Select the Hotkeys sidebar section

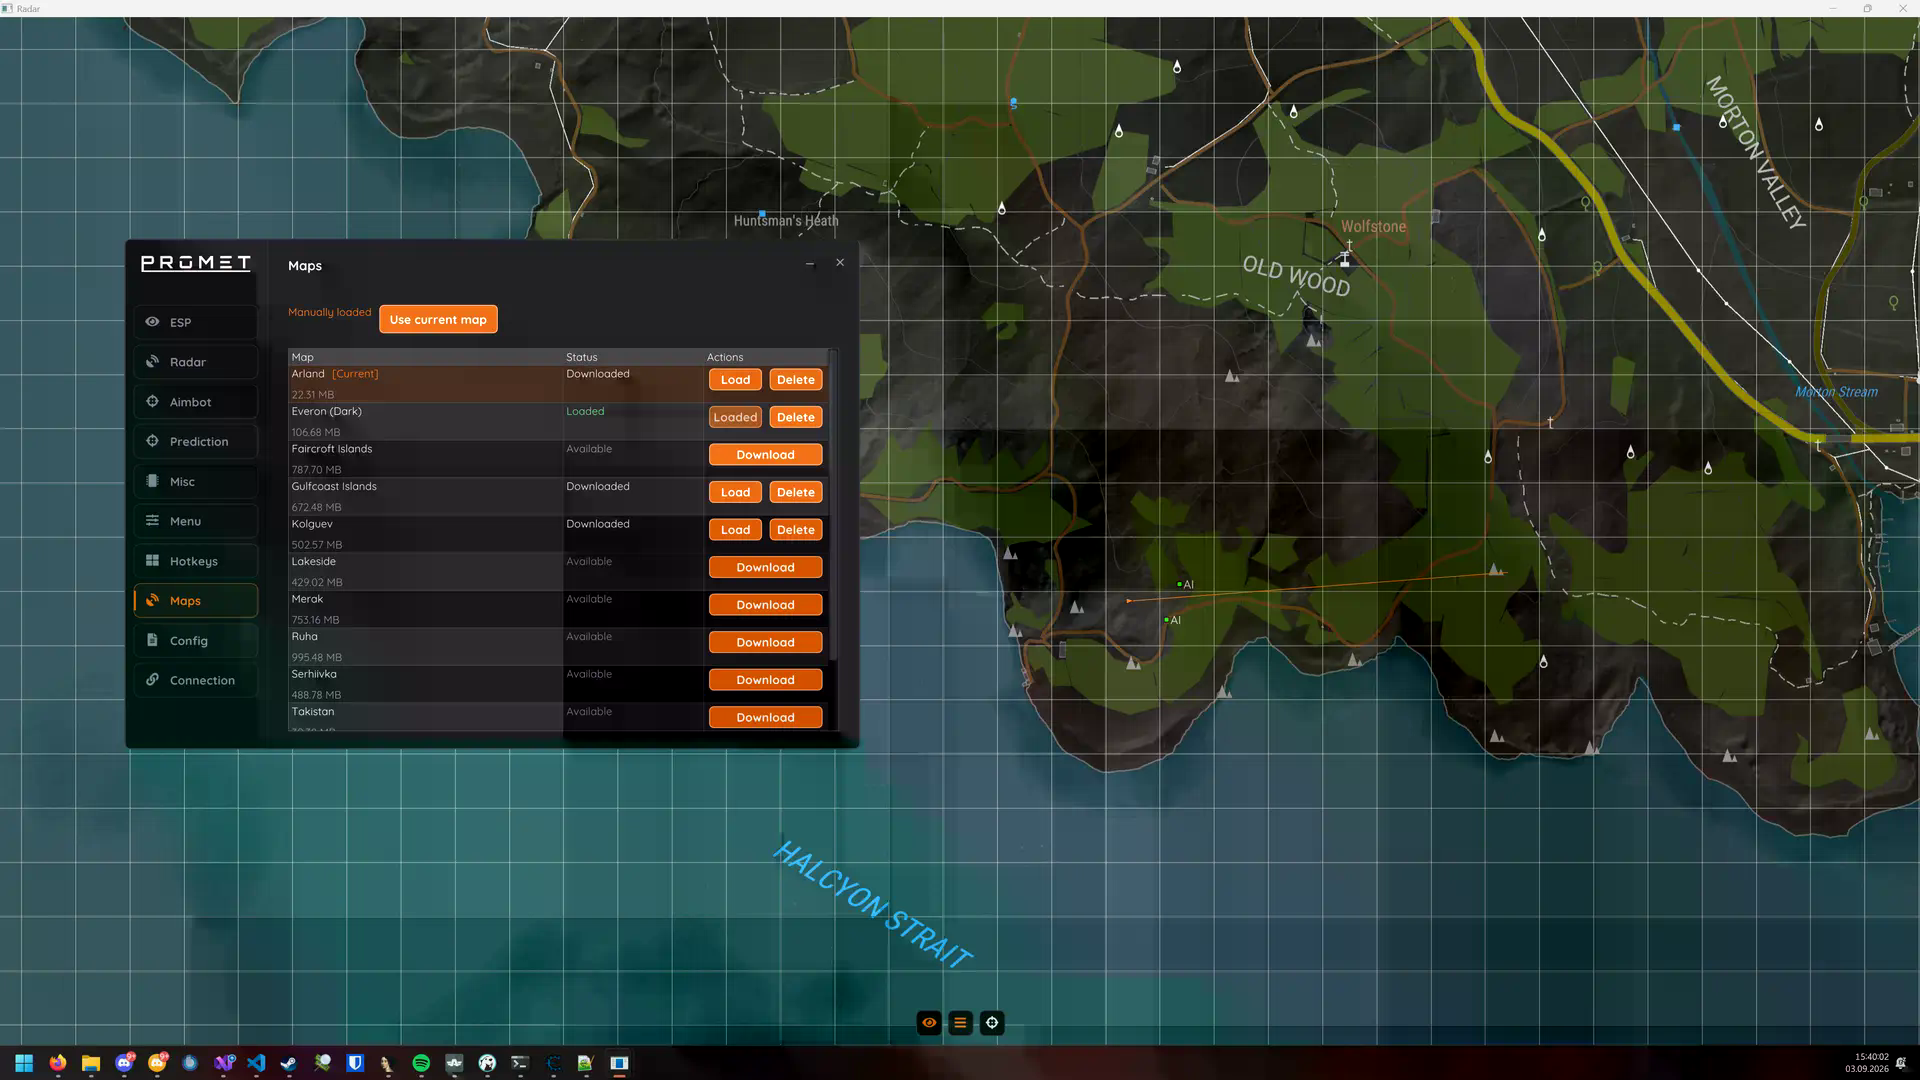point(196,561)
